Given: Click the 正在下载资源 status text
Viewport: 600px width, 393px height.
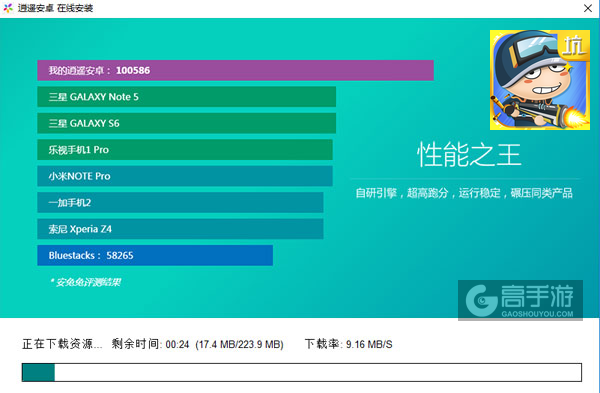Looking at the screenshot, I should click(x=62, y=344).
